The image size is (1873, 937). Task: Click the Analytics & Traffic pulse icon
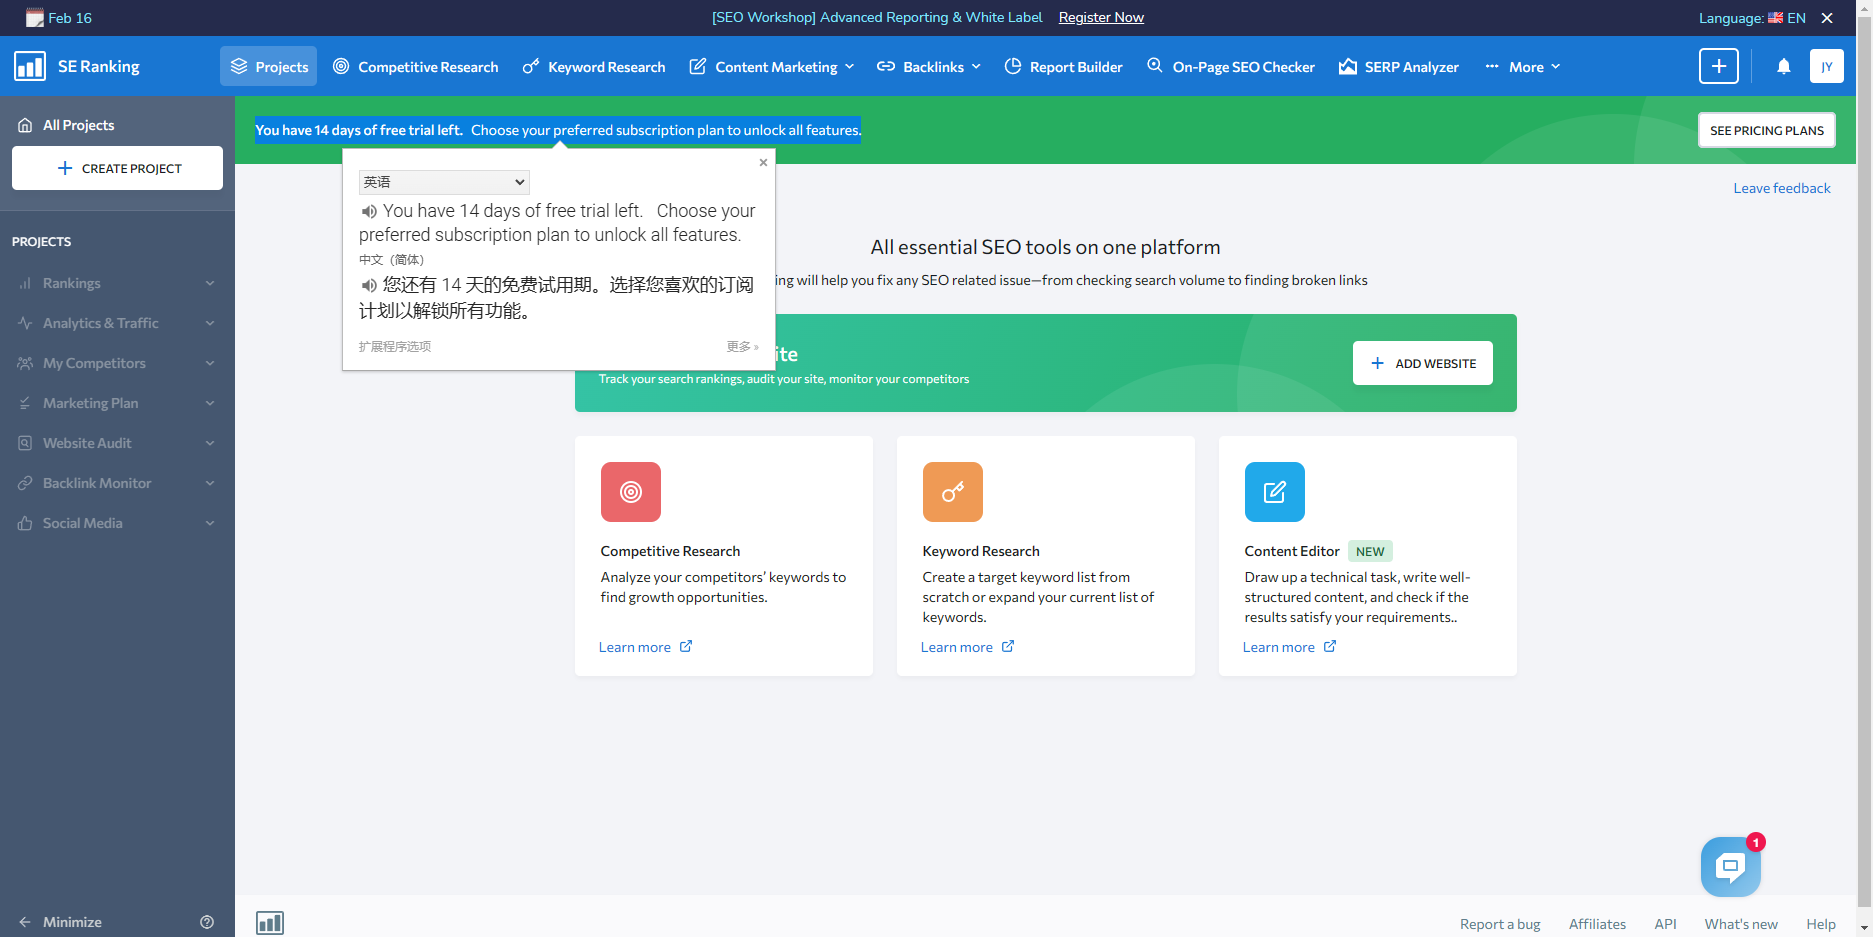point(25,323)
